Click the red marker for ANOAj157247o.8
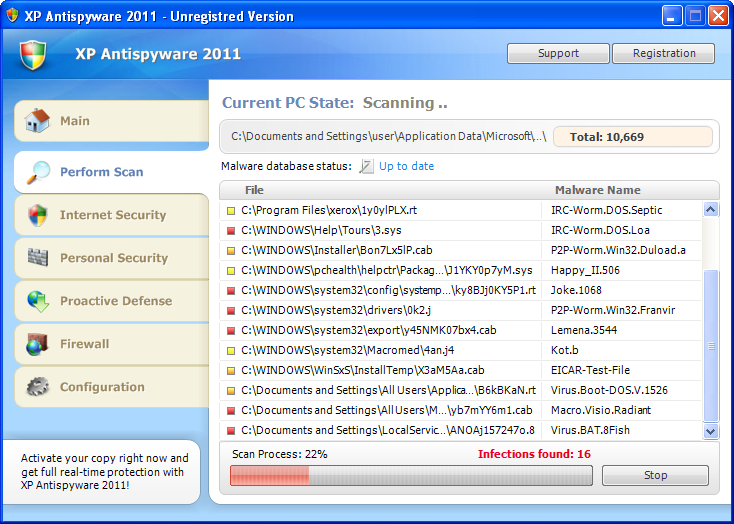734x524 pixels. (230, 431)
